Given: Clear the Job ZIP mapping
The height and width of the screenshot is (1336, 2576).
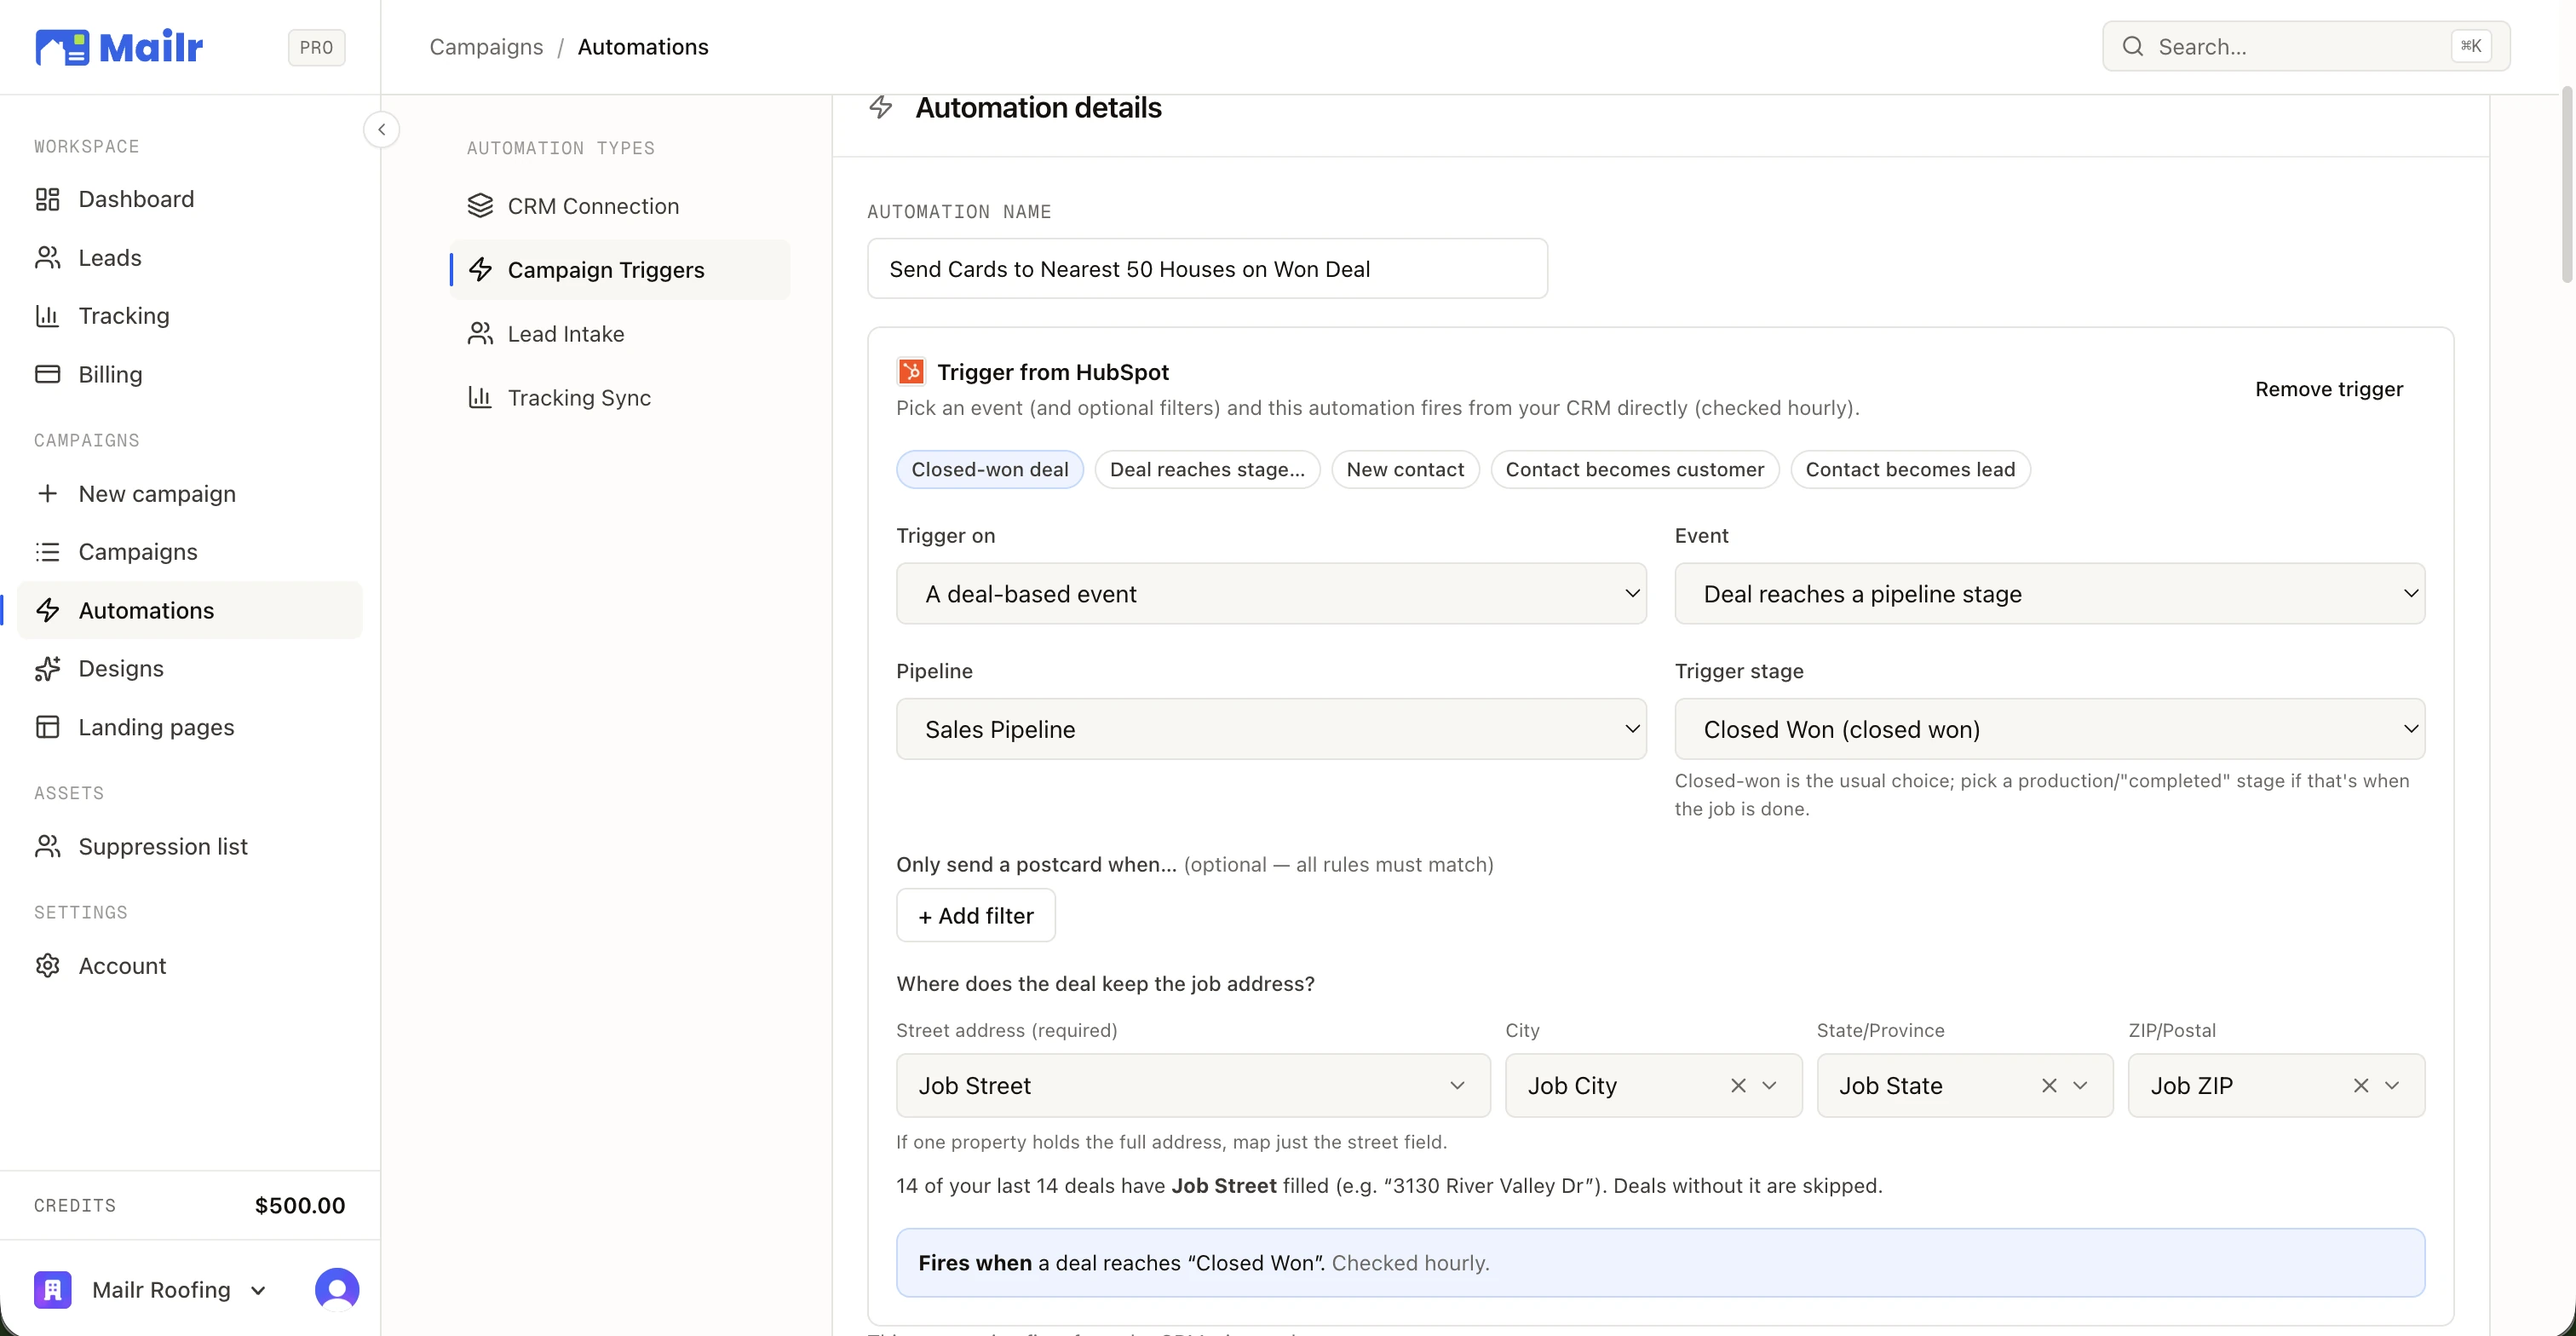Looking at the screenshot, I should tap(2361, 1086).
